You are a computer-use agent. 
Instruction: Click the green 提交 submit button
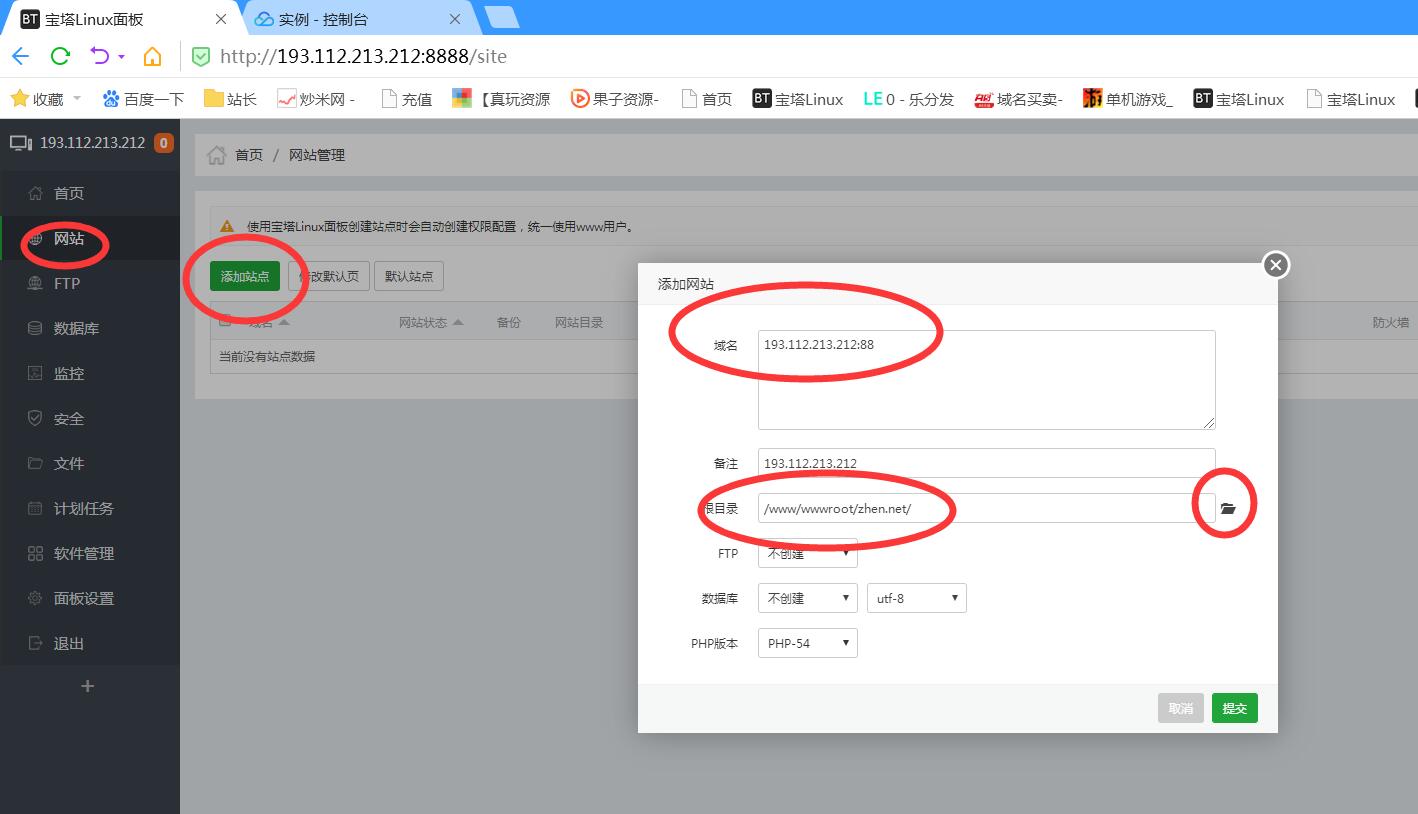1234,708
